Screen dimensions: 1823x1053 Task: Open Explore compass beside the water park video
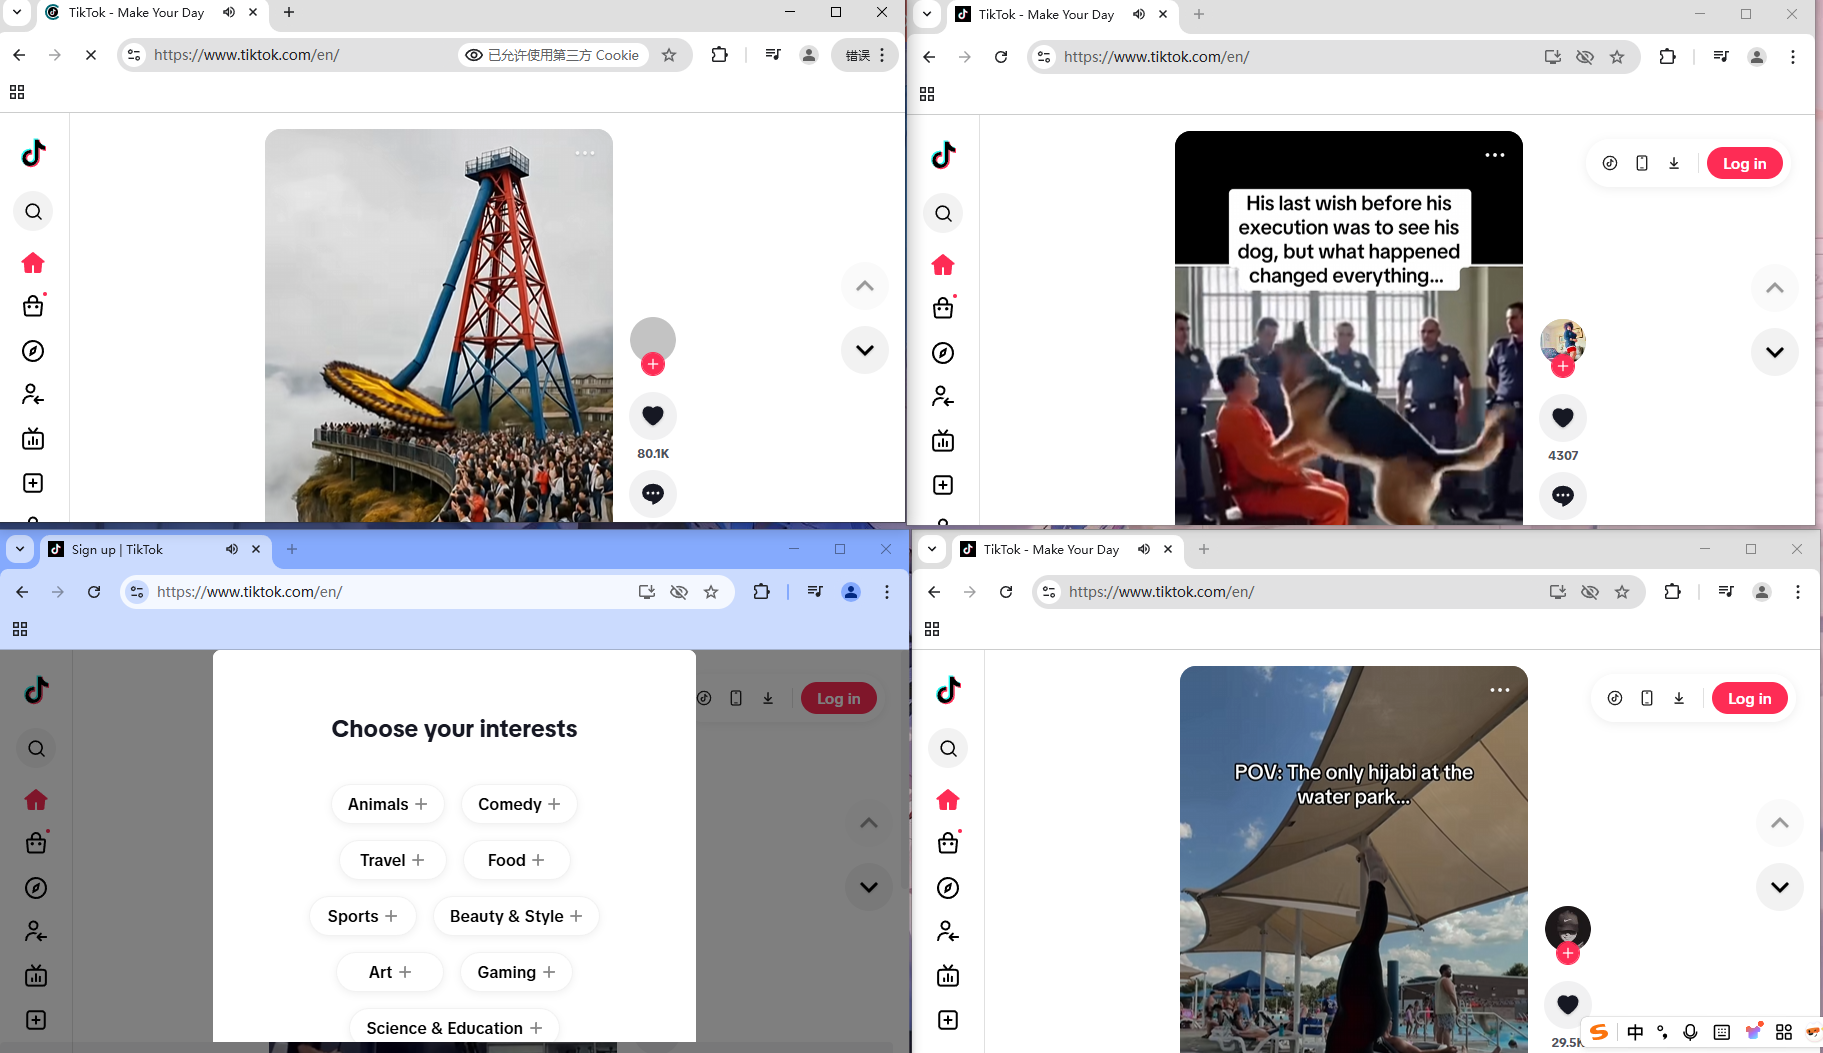[947, 888]
